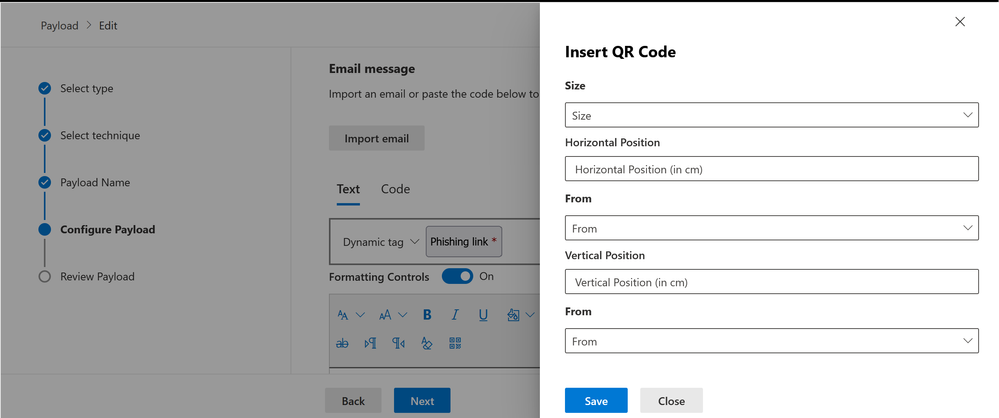Screen dimensions: 999x418
Task: Click the Select technique checkmark circle
Action: pyautogui.click(x=44, y=135)
